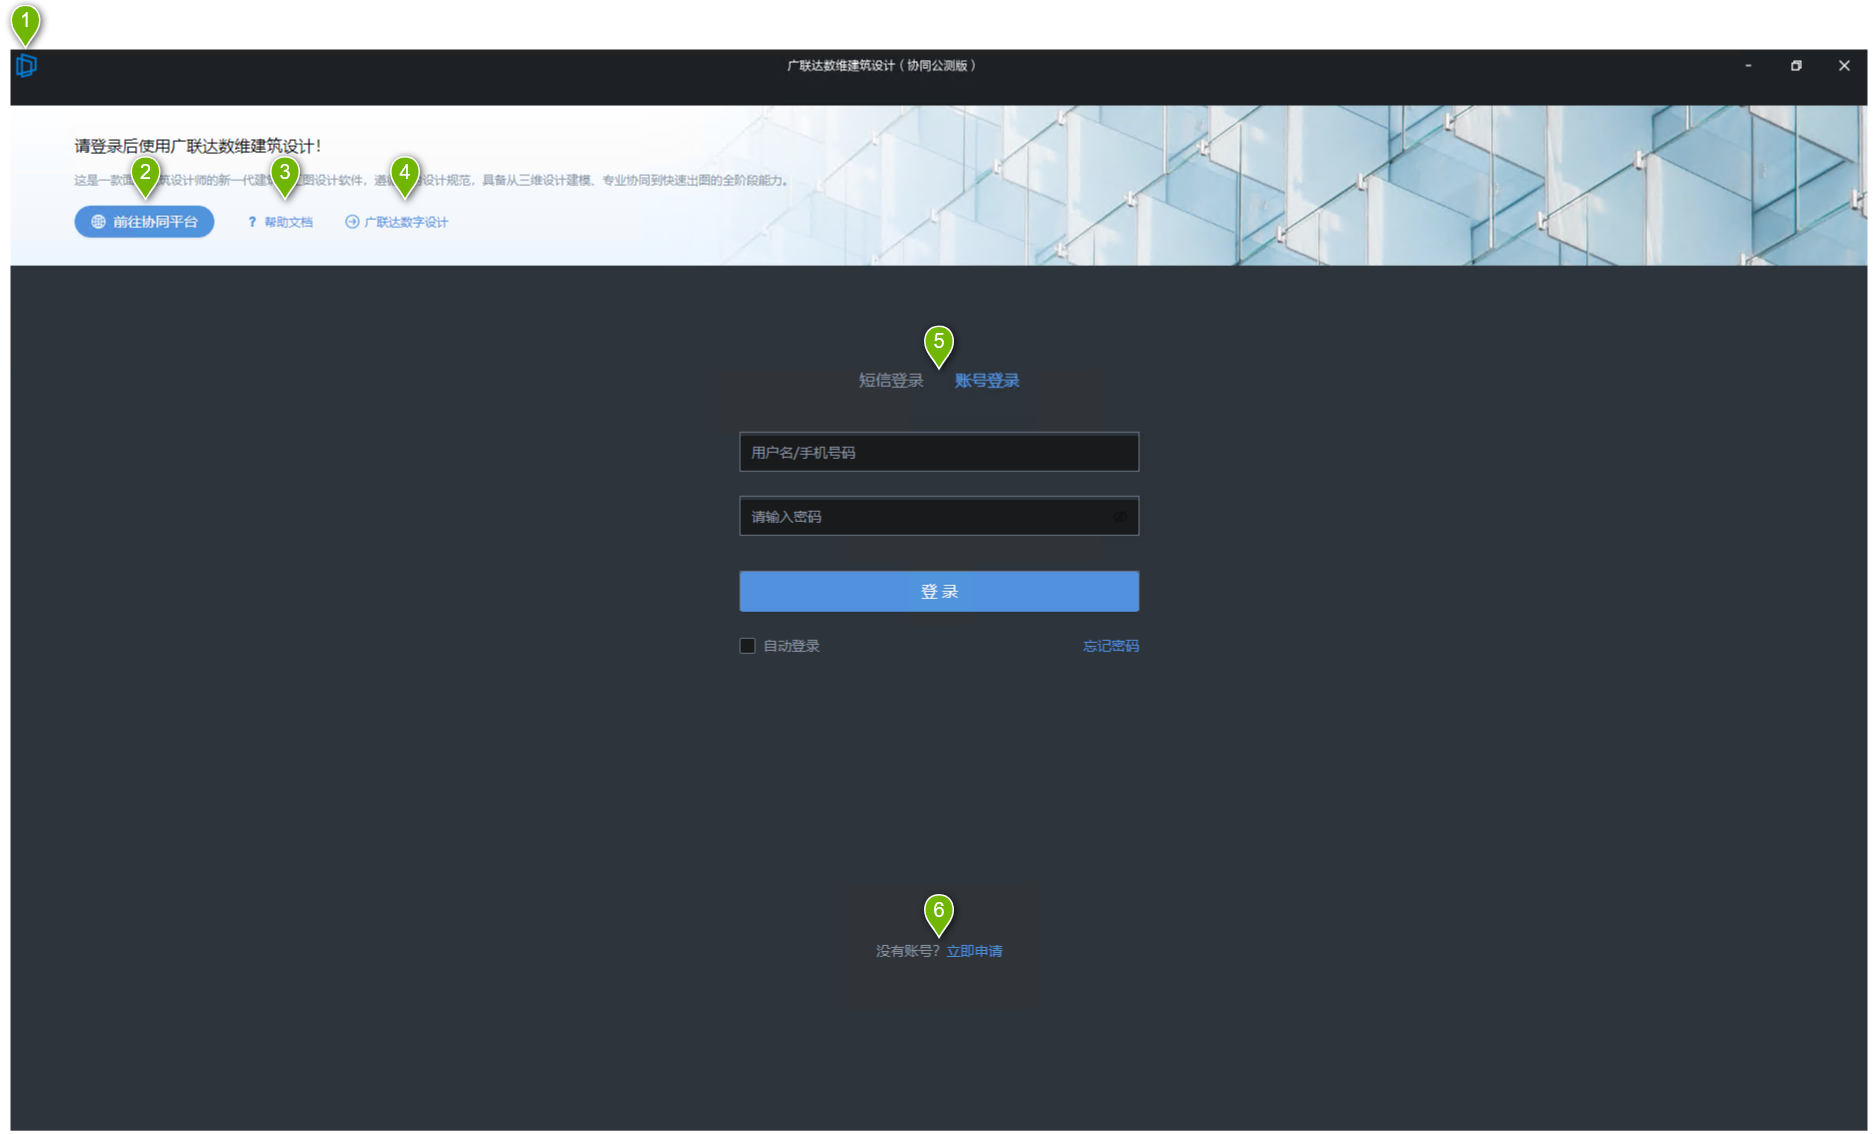Screen dimensions: 1876x1134
Task: Click the arrow circle icon beside 广联达数字设计
Action: pos(352,222)
